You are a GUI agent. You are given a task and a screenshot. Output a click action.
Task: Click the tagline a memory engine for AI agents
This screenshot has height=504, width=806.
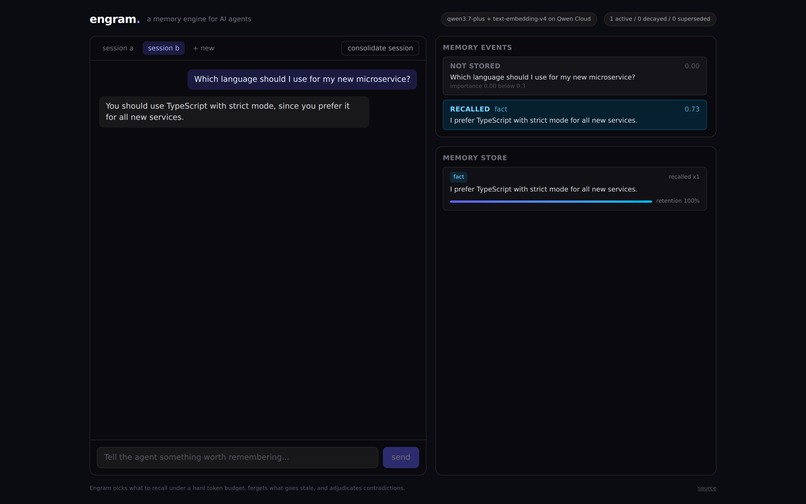tap(199, 19)
